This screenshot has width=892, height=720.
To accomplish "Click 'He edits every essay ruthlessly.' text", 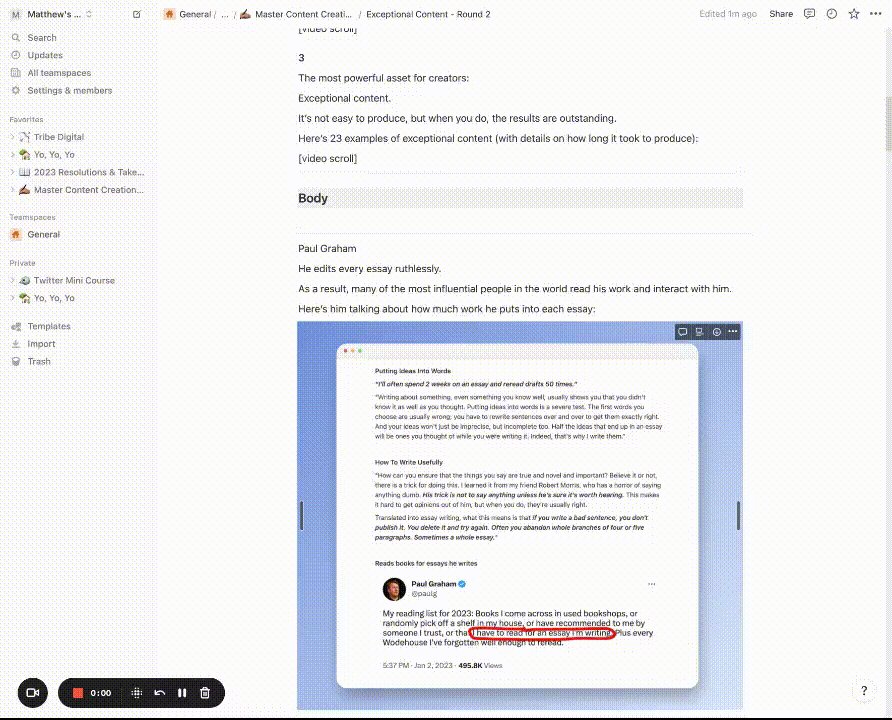I will tap(369, 268).
